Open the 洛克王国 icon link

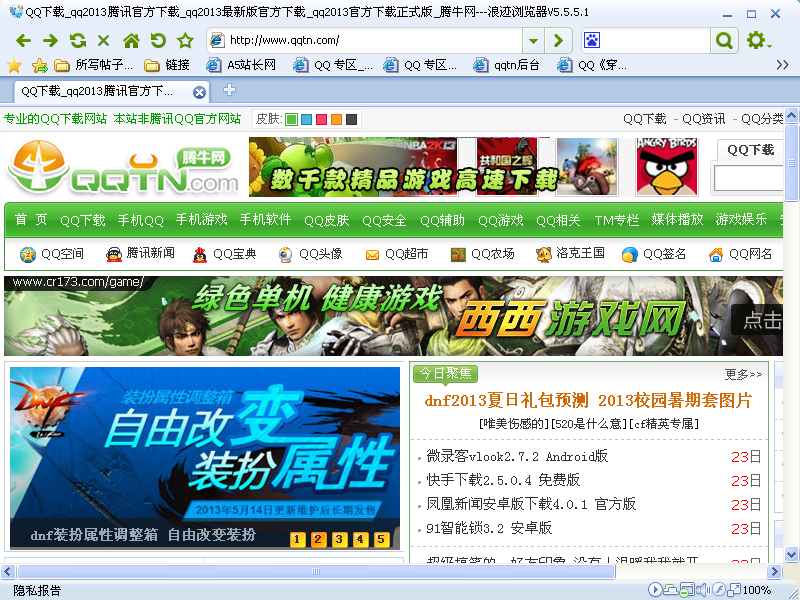tap(570, 254)
